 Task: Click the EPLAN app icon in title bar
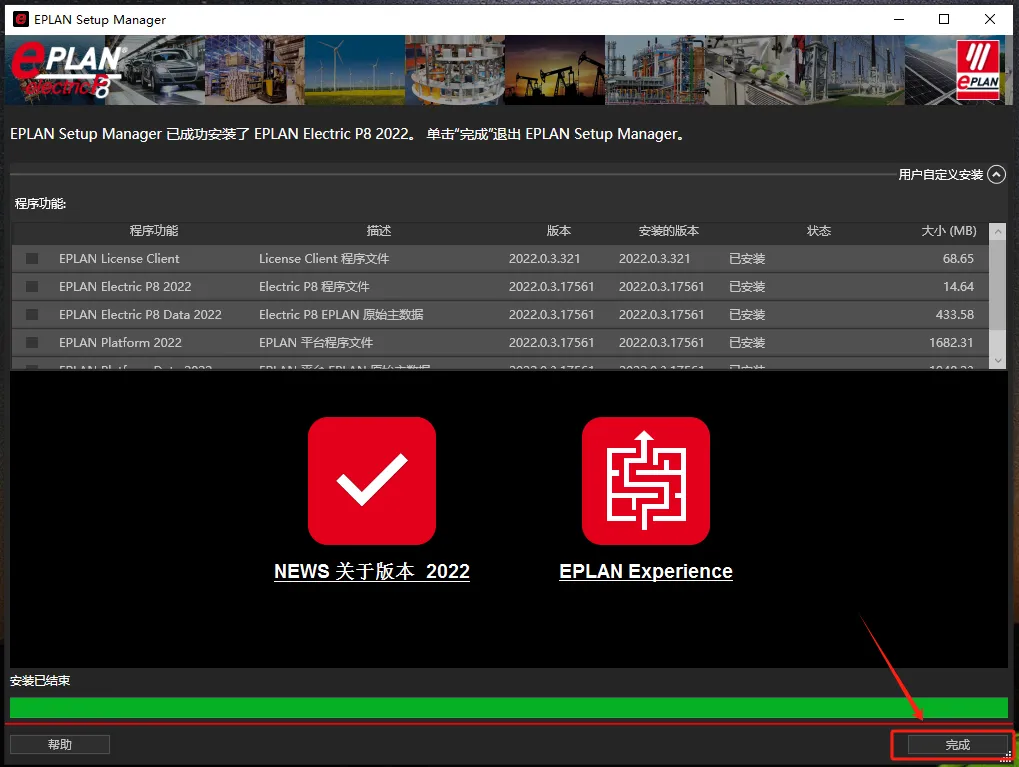pos(21,20)
